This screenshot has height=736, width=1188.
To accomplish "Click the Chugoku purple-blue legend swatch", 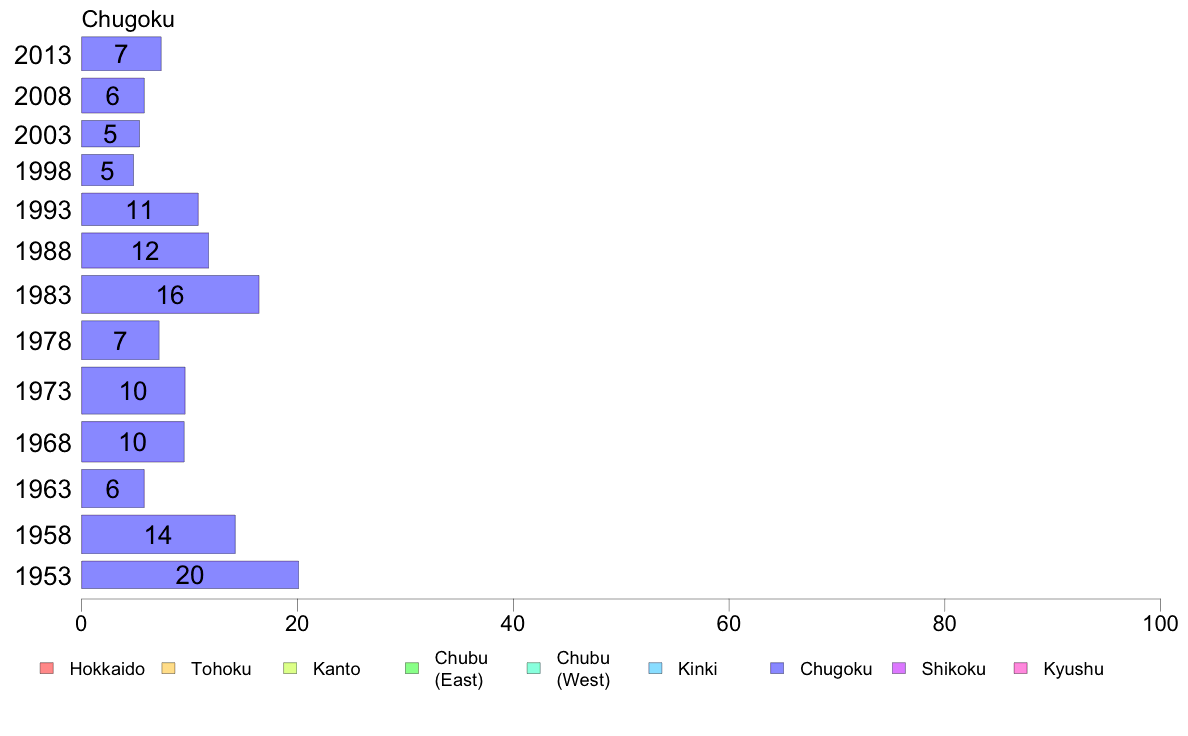I will (777, 668).
